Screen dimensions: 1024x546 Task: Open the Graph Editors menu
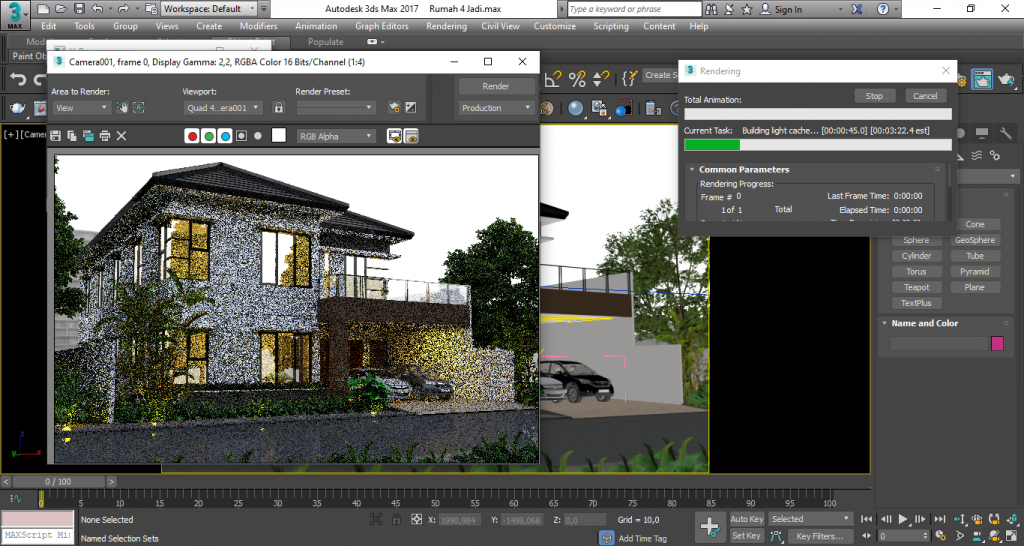point(381,26)
